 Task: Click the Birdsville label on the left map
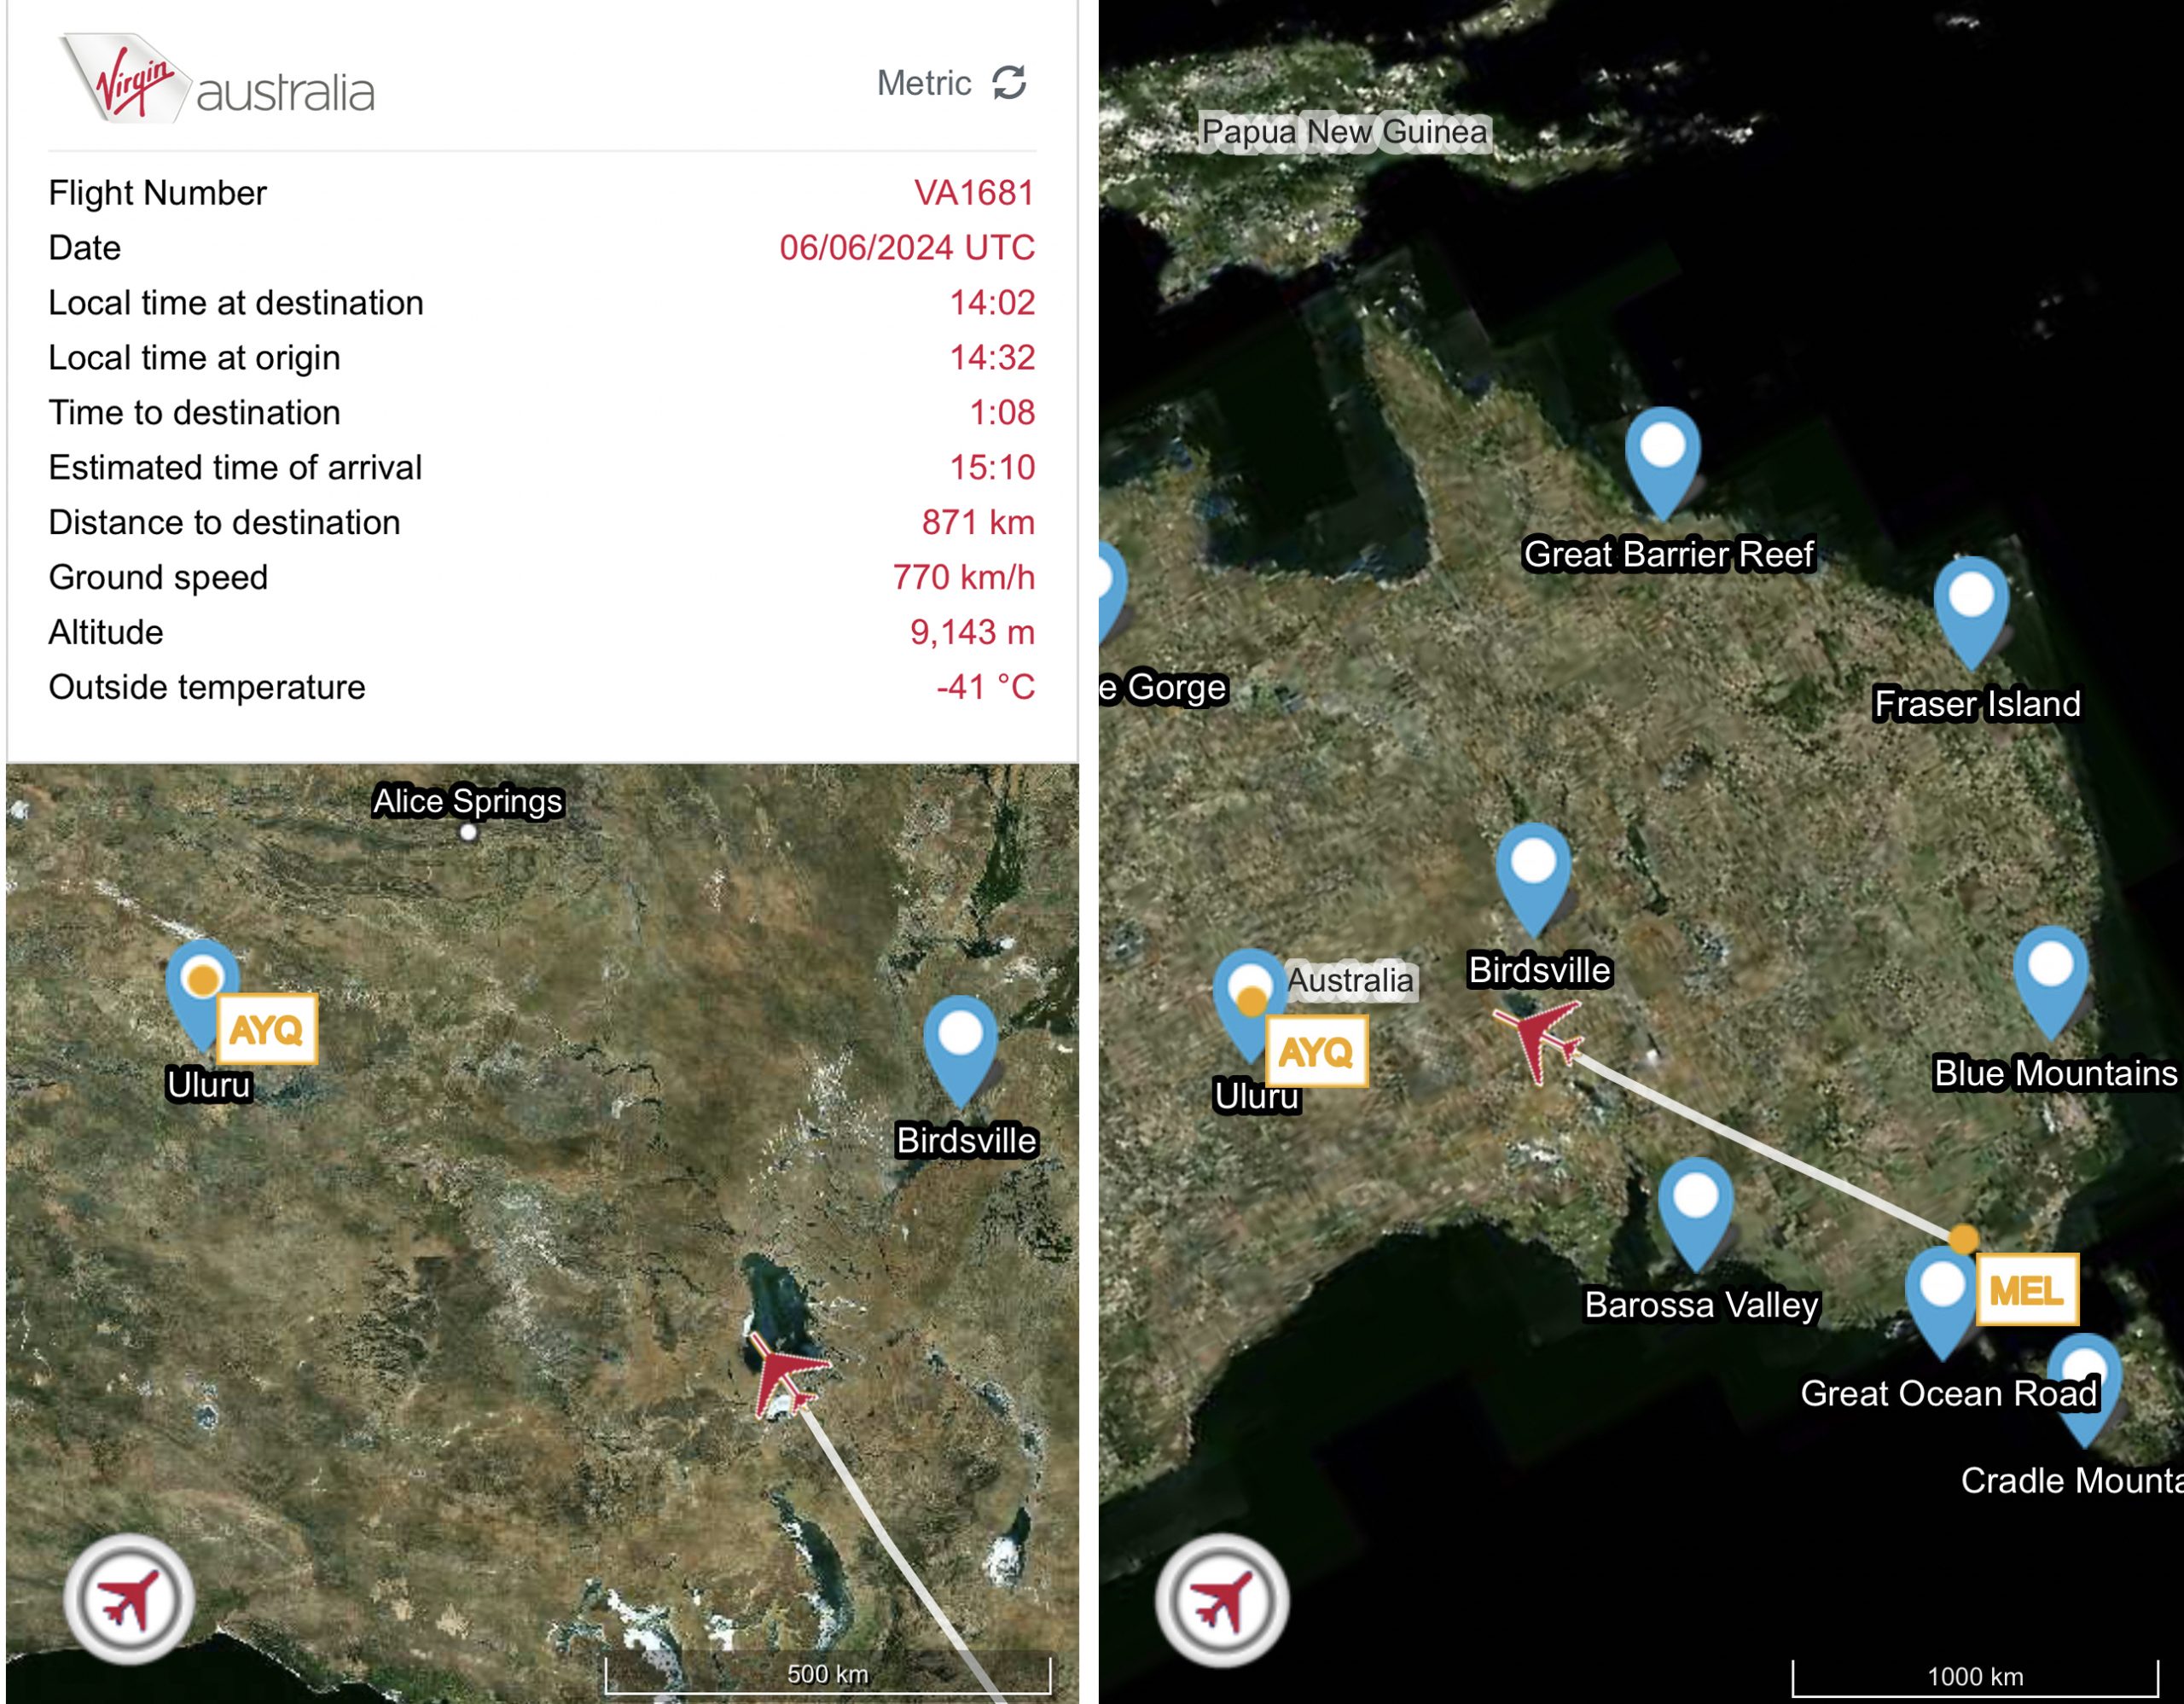click(x=966, y=1141)
